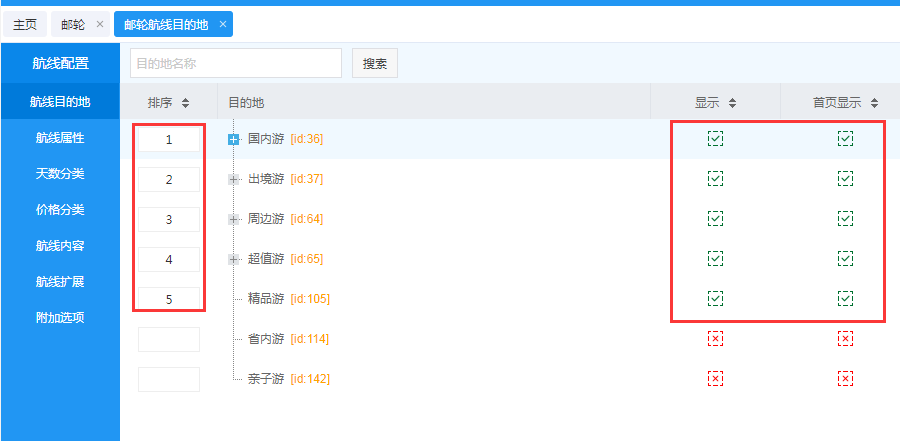Enable 首页显示 for 亲子游 row
The image size is (900, 441).
tap(845, 379)
